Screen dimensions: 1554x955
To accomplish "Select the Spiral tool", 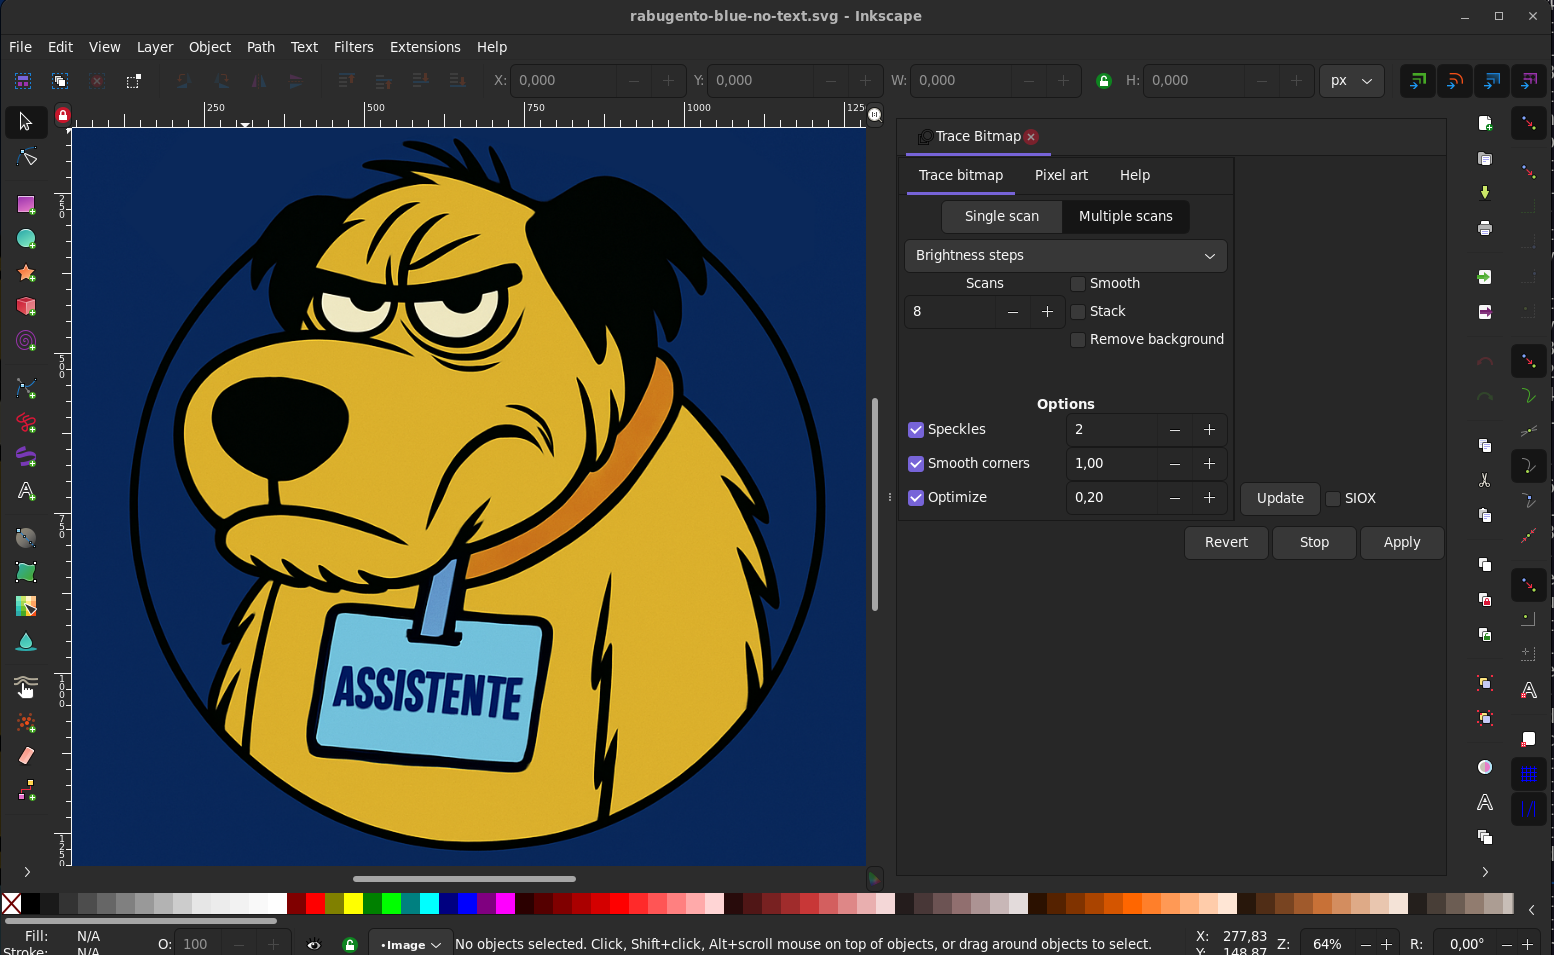I will 26,341.
